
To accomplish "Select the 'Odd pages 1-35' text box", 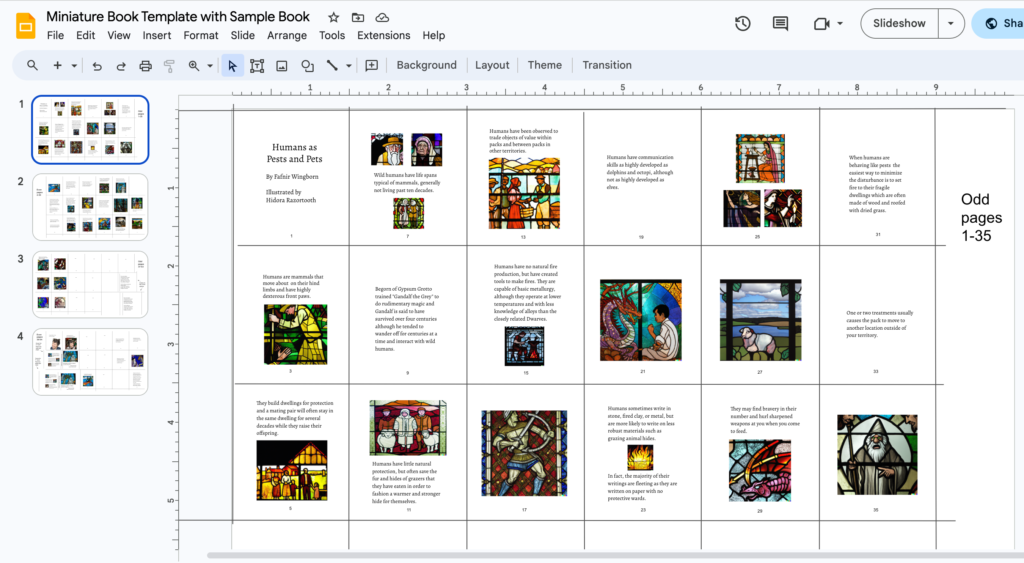I will click(x=981, y=217).
